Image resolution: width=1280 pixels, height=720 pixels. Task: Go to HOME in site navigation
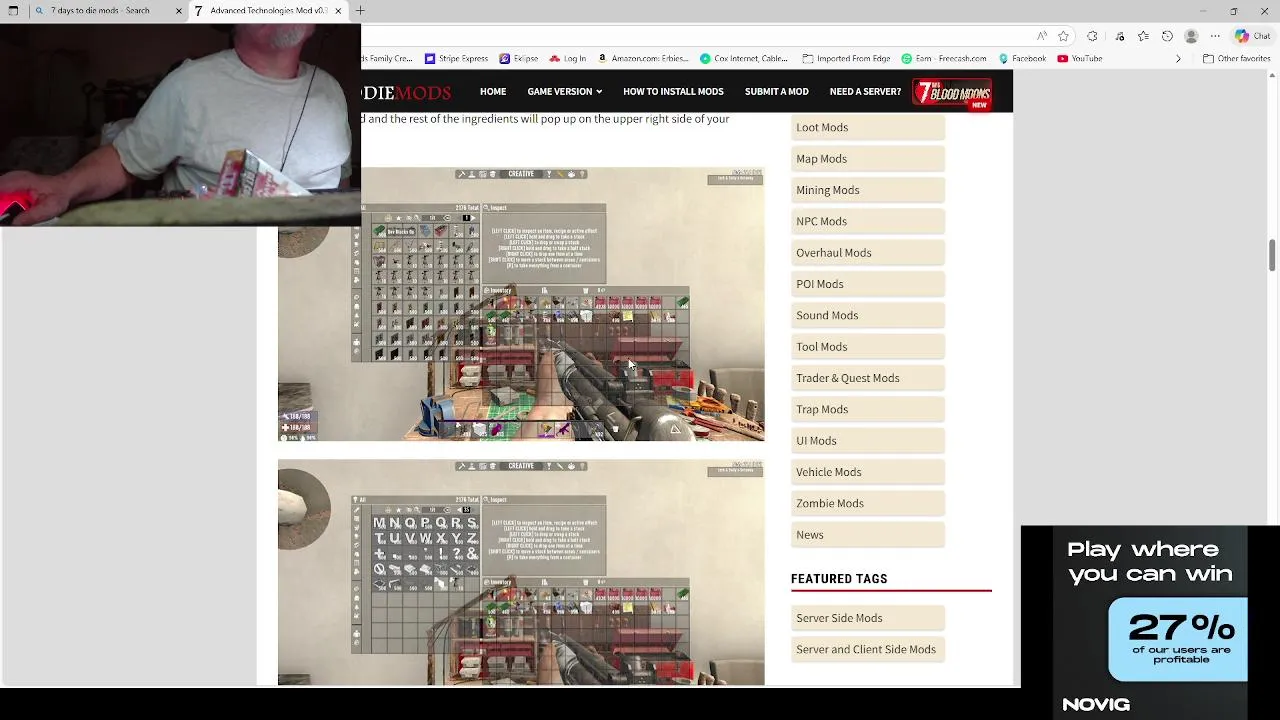[x=493, y=92]
